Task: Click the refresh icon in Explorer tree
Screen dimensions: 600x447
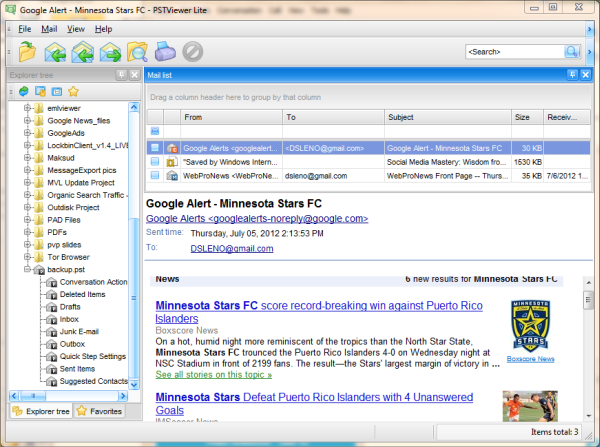Action: [24, 91]
